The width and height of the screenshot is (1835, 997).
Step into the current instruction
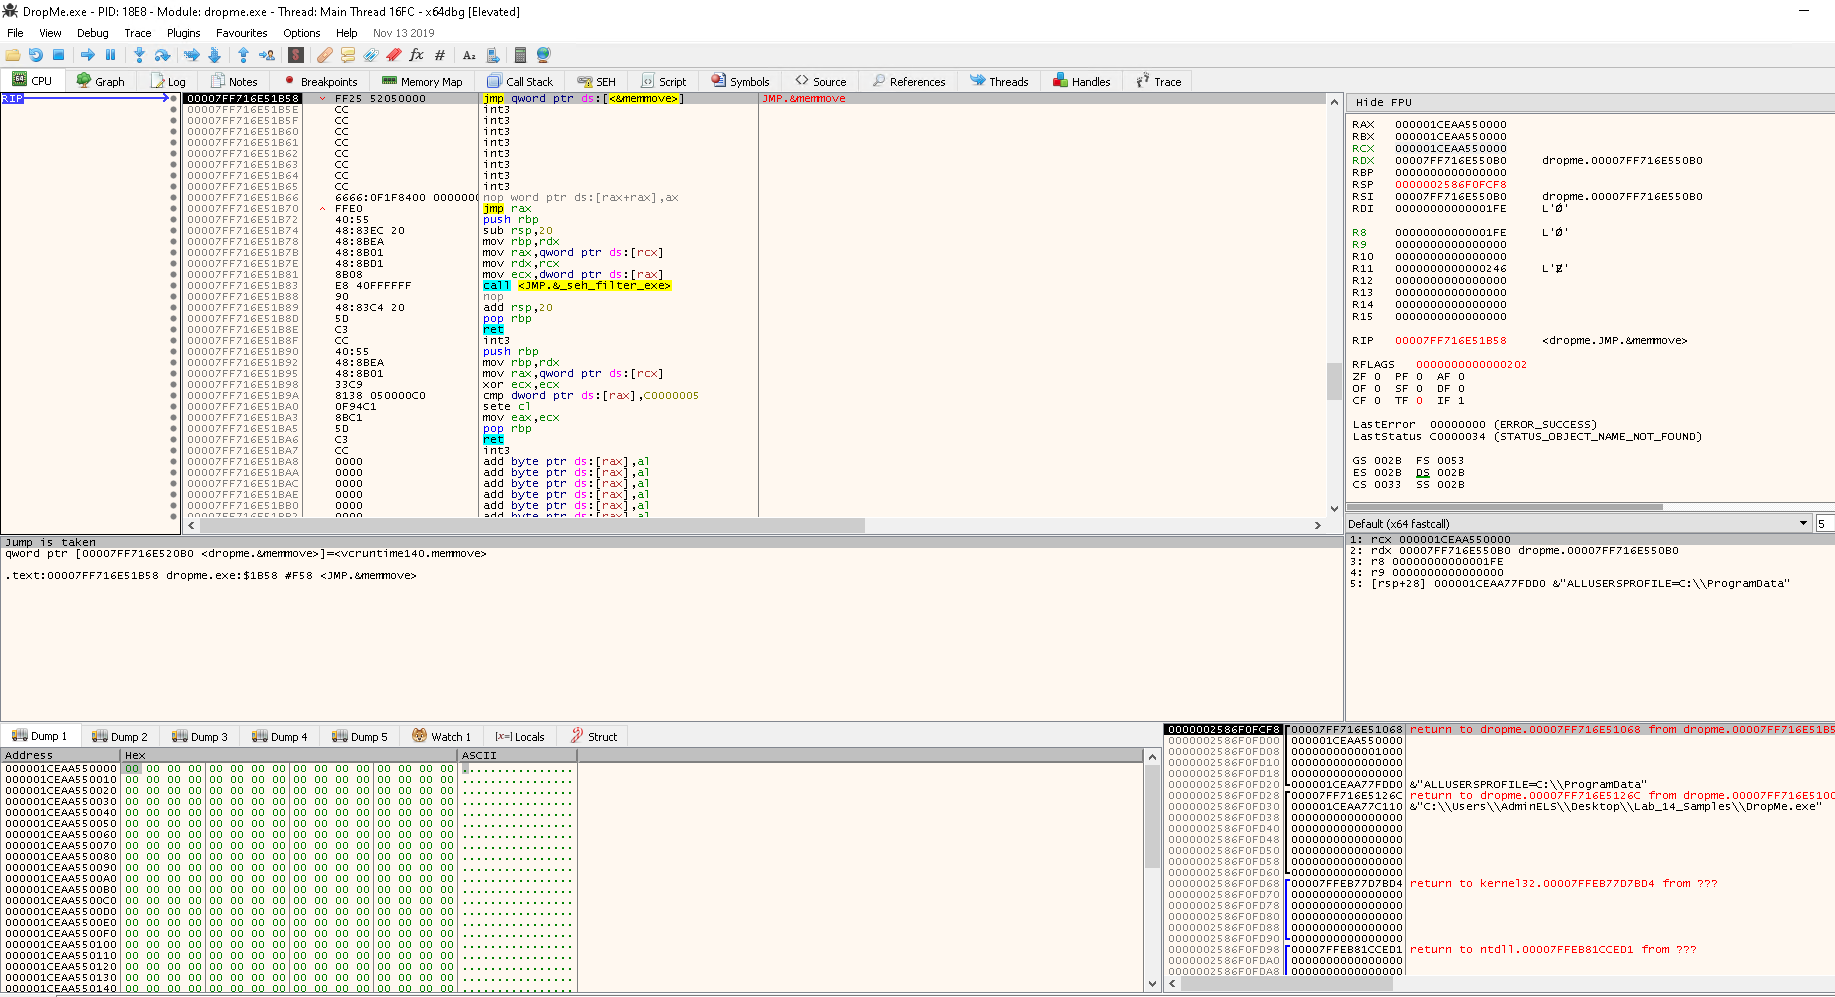pyautogui.click(x=139, y=55)
